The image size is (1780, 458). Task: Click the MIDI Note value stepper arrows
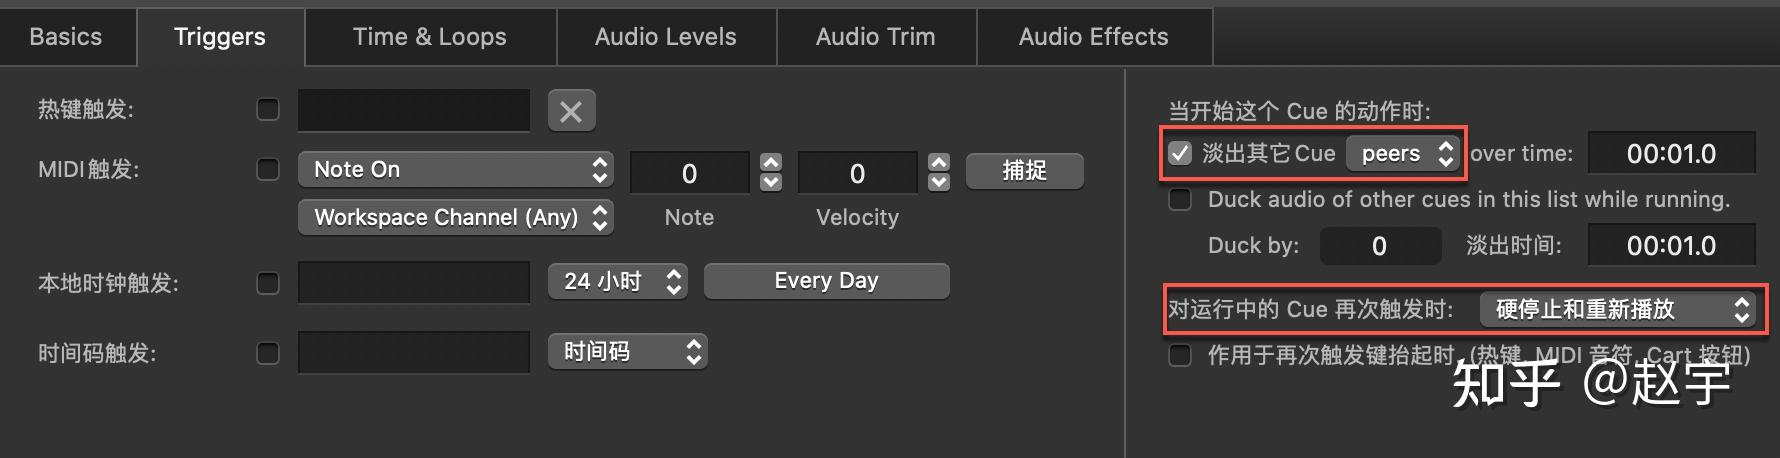(x=770, y=172)
